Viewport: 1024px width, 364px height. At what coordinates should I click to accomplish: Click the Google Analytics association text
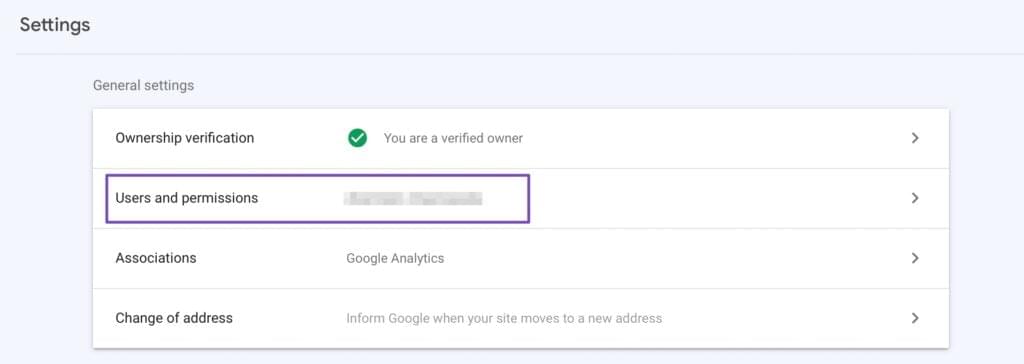click(395, 258)
